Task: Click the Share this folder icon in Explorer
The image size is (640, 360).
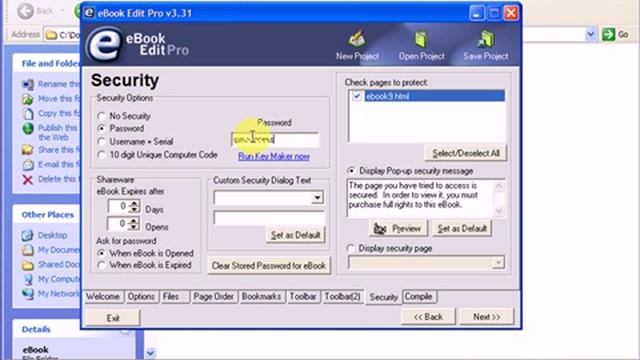Action: (27, 150)
